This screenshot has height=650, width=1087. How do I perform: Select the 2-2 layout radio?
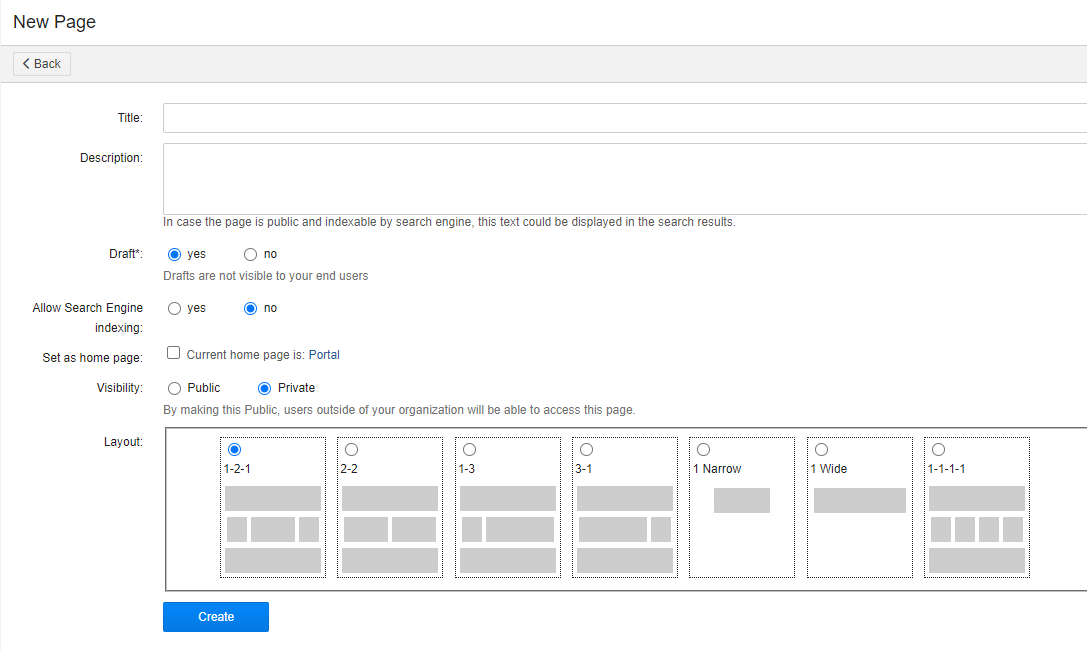point(351,450)
